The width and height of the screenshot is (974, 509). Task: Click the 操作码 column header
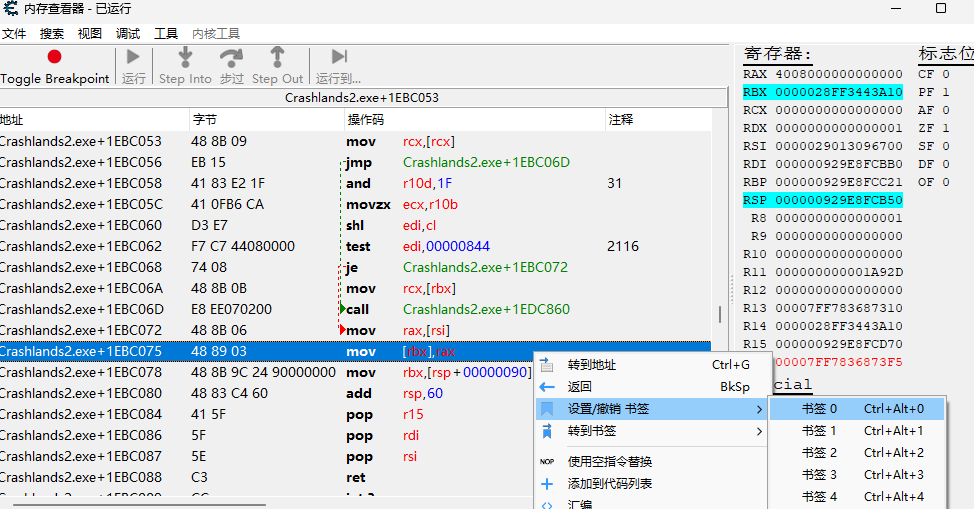pos(475,120)
